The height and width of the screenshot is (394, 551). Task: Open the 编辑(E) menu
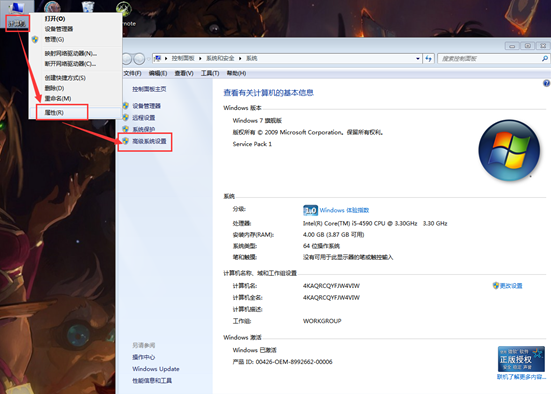[x=158, y=73]
